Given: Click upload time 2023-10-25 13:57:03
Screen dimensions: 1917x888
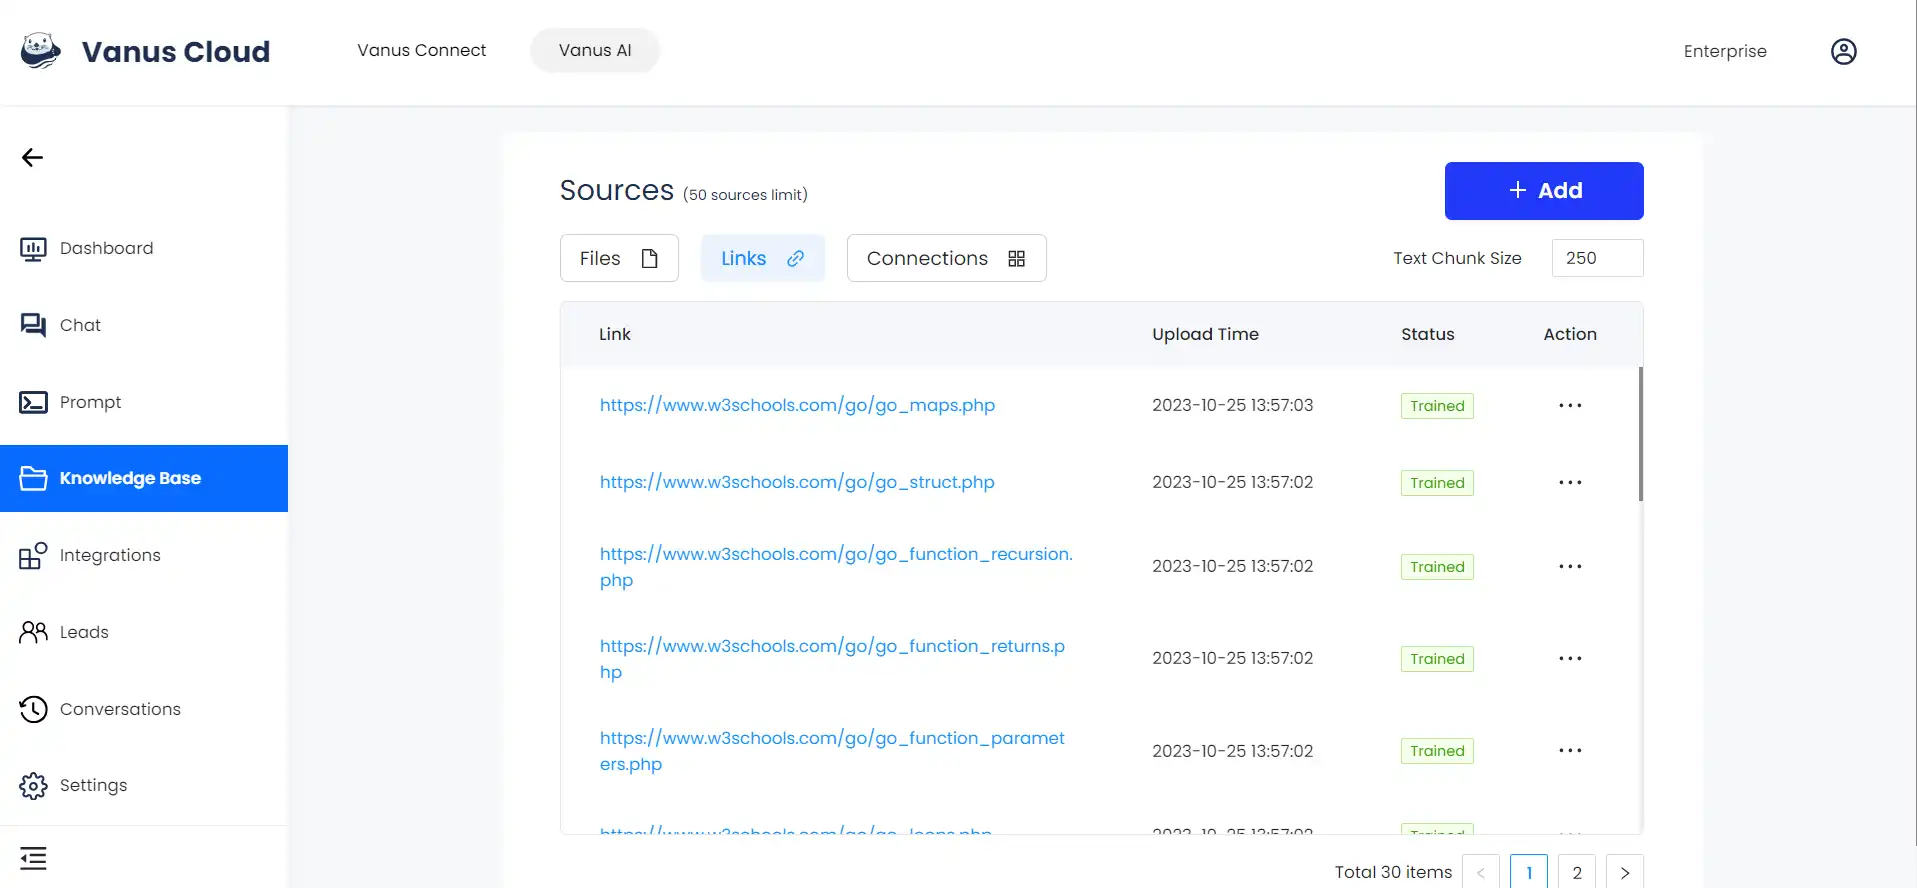Looking at the screenshot, I should coord(1232,405).
